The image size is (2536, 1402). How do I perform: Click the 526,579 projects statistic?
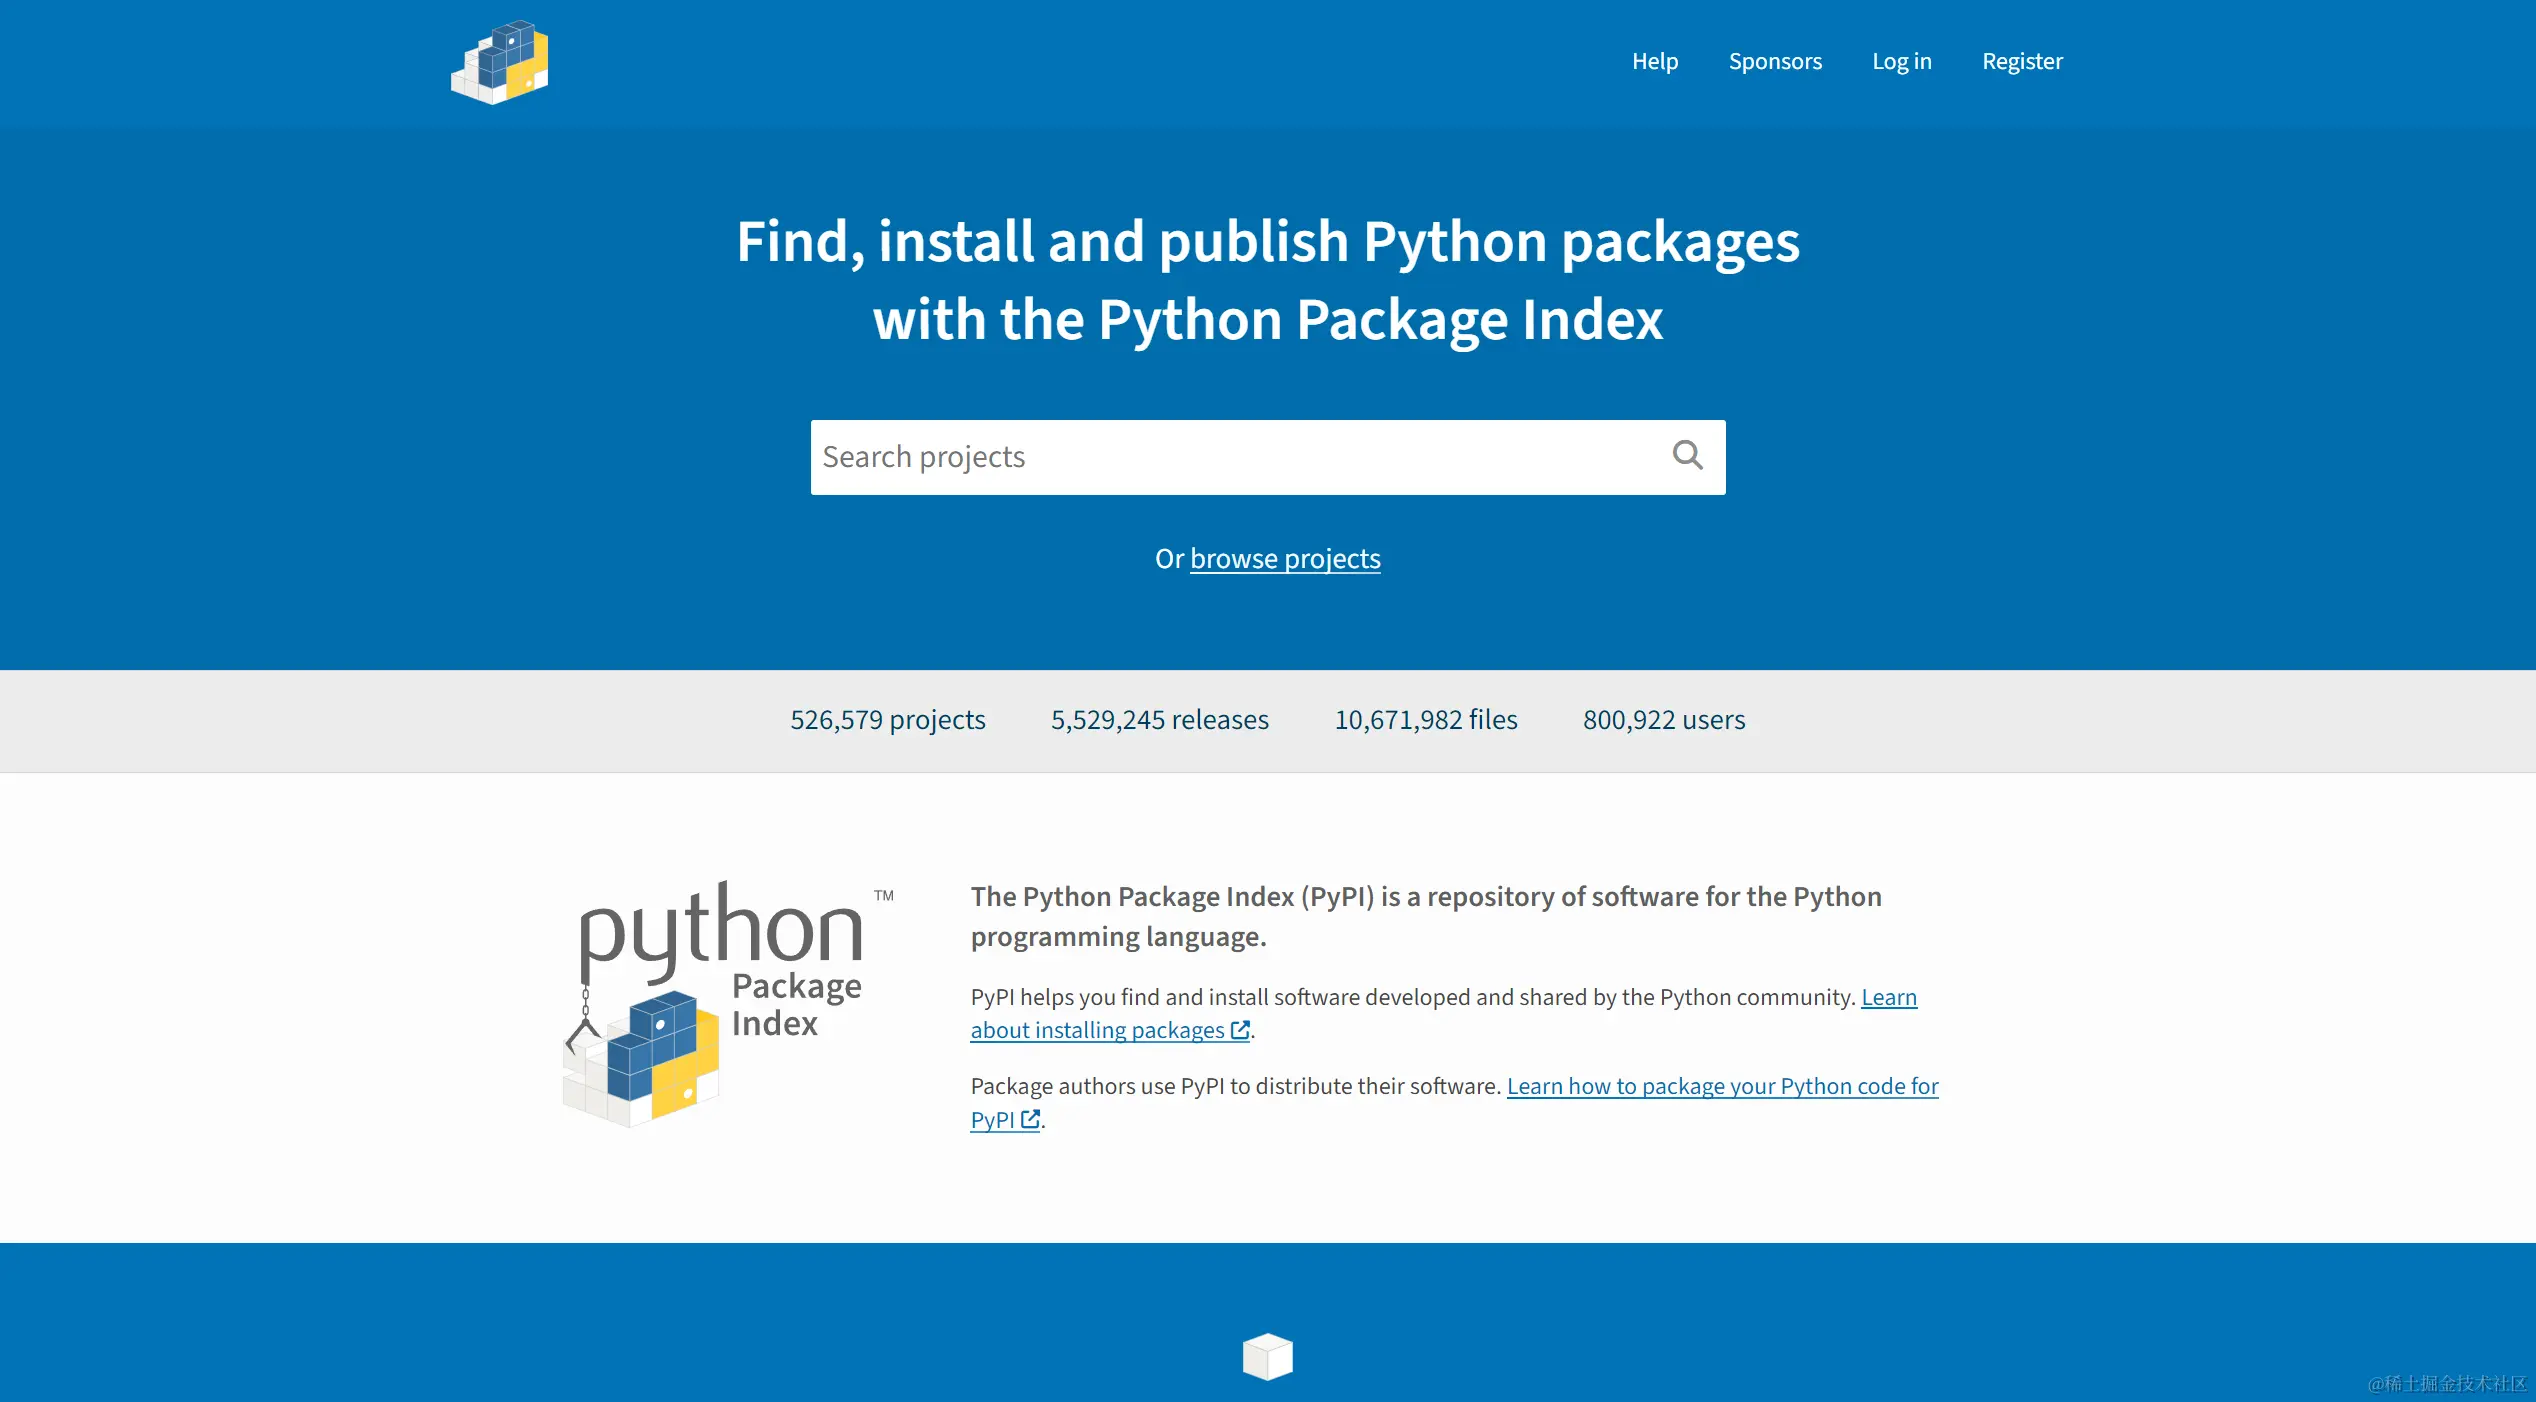click(887, 720)
